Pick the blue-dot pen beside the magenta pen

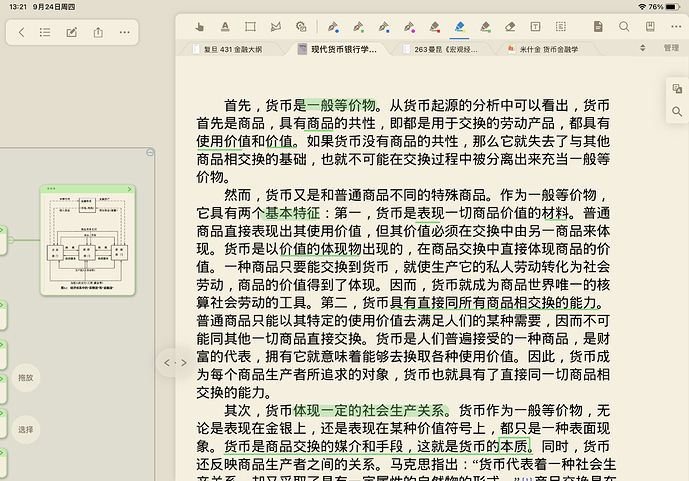coord(384,27)
